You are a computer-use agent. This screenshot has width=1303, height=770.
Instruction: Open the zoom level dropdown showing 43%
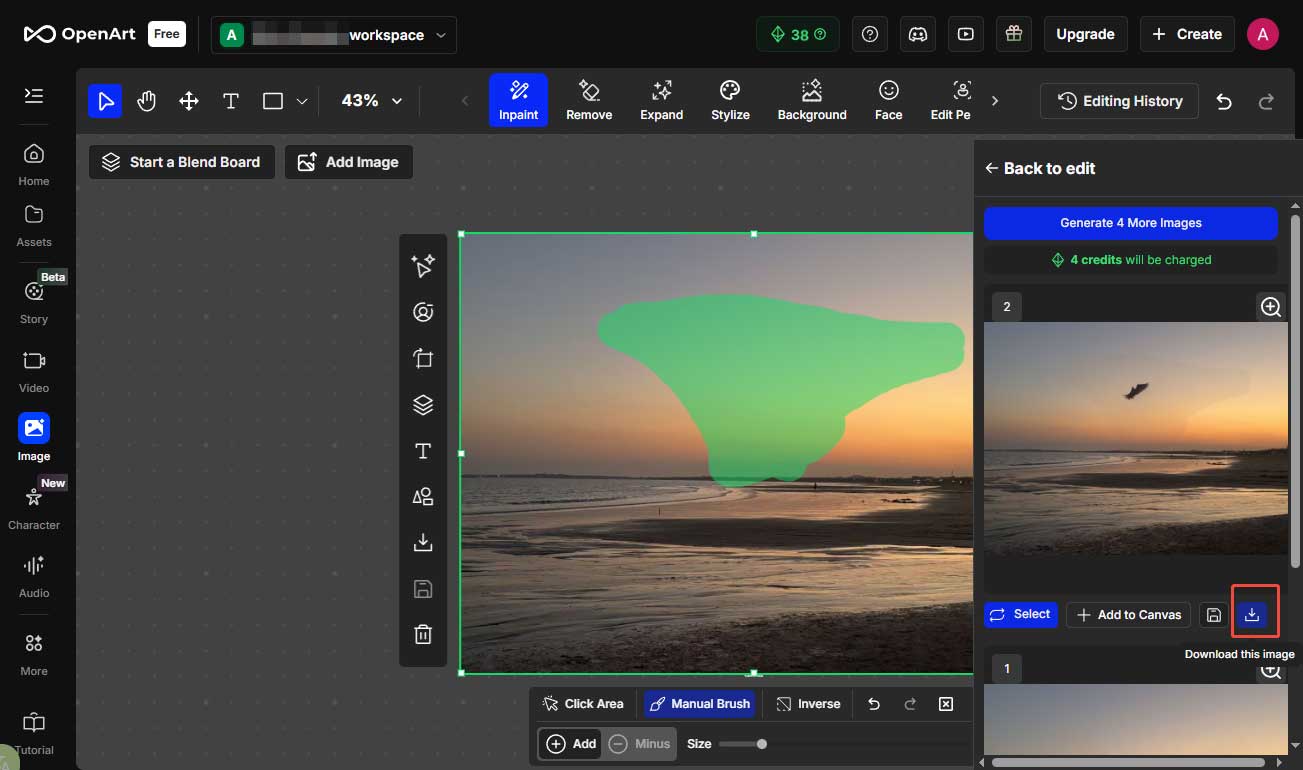click(370, 100)
